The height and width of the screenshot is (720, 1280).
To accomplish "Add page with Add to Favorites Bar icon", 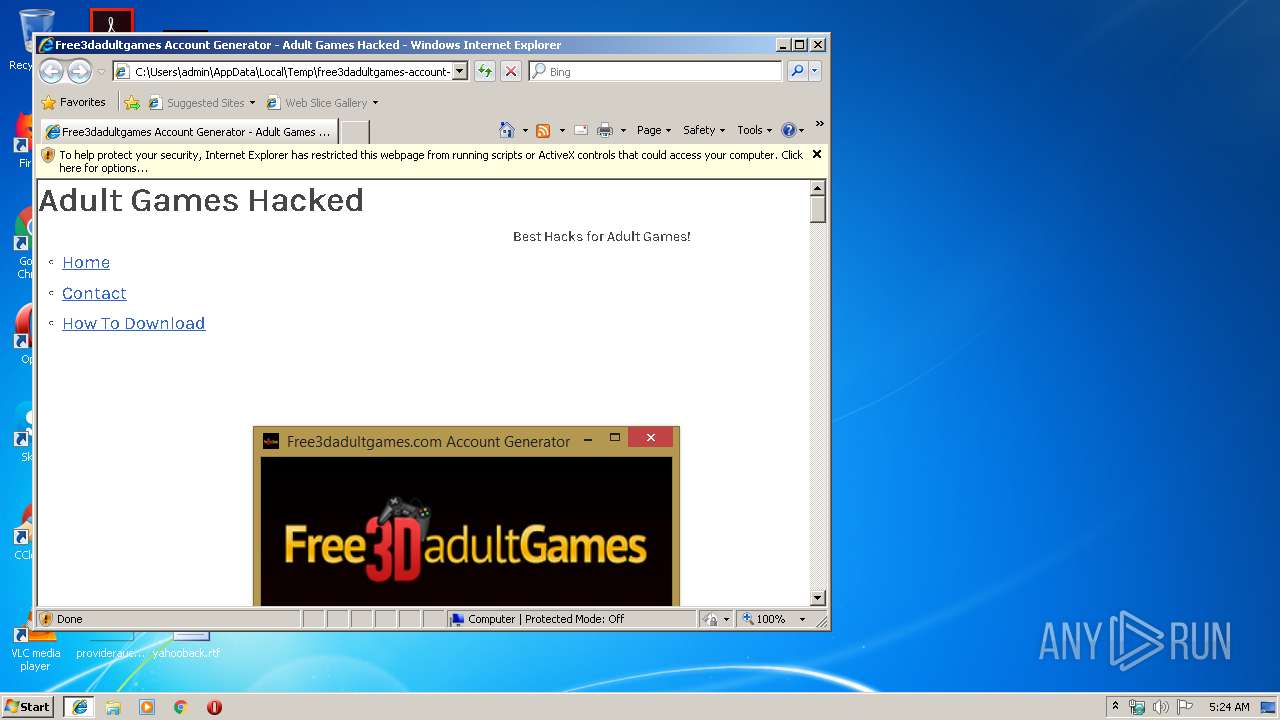I will 132,102.
